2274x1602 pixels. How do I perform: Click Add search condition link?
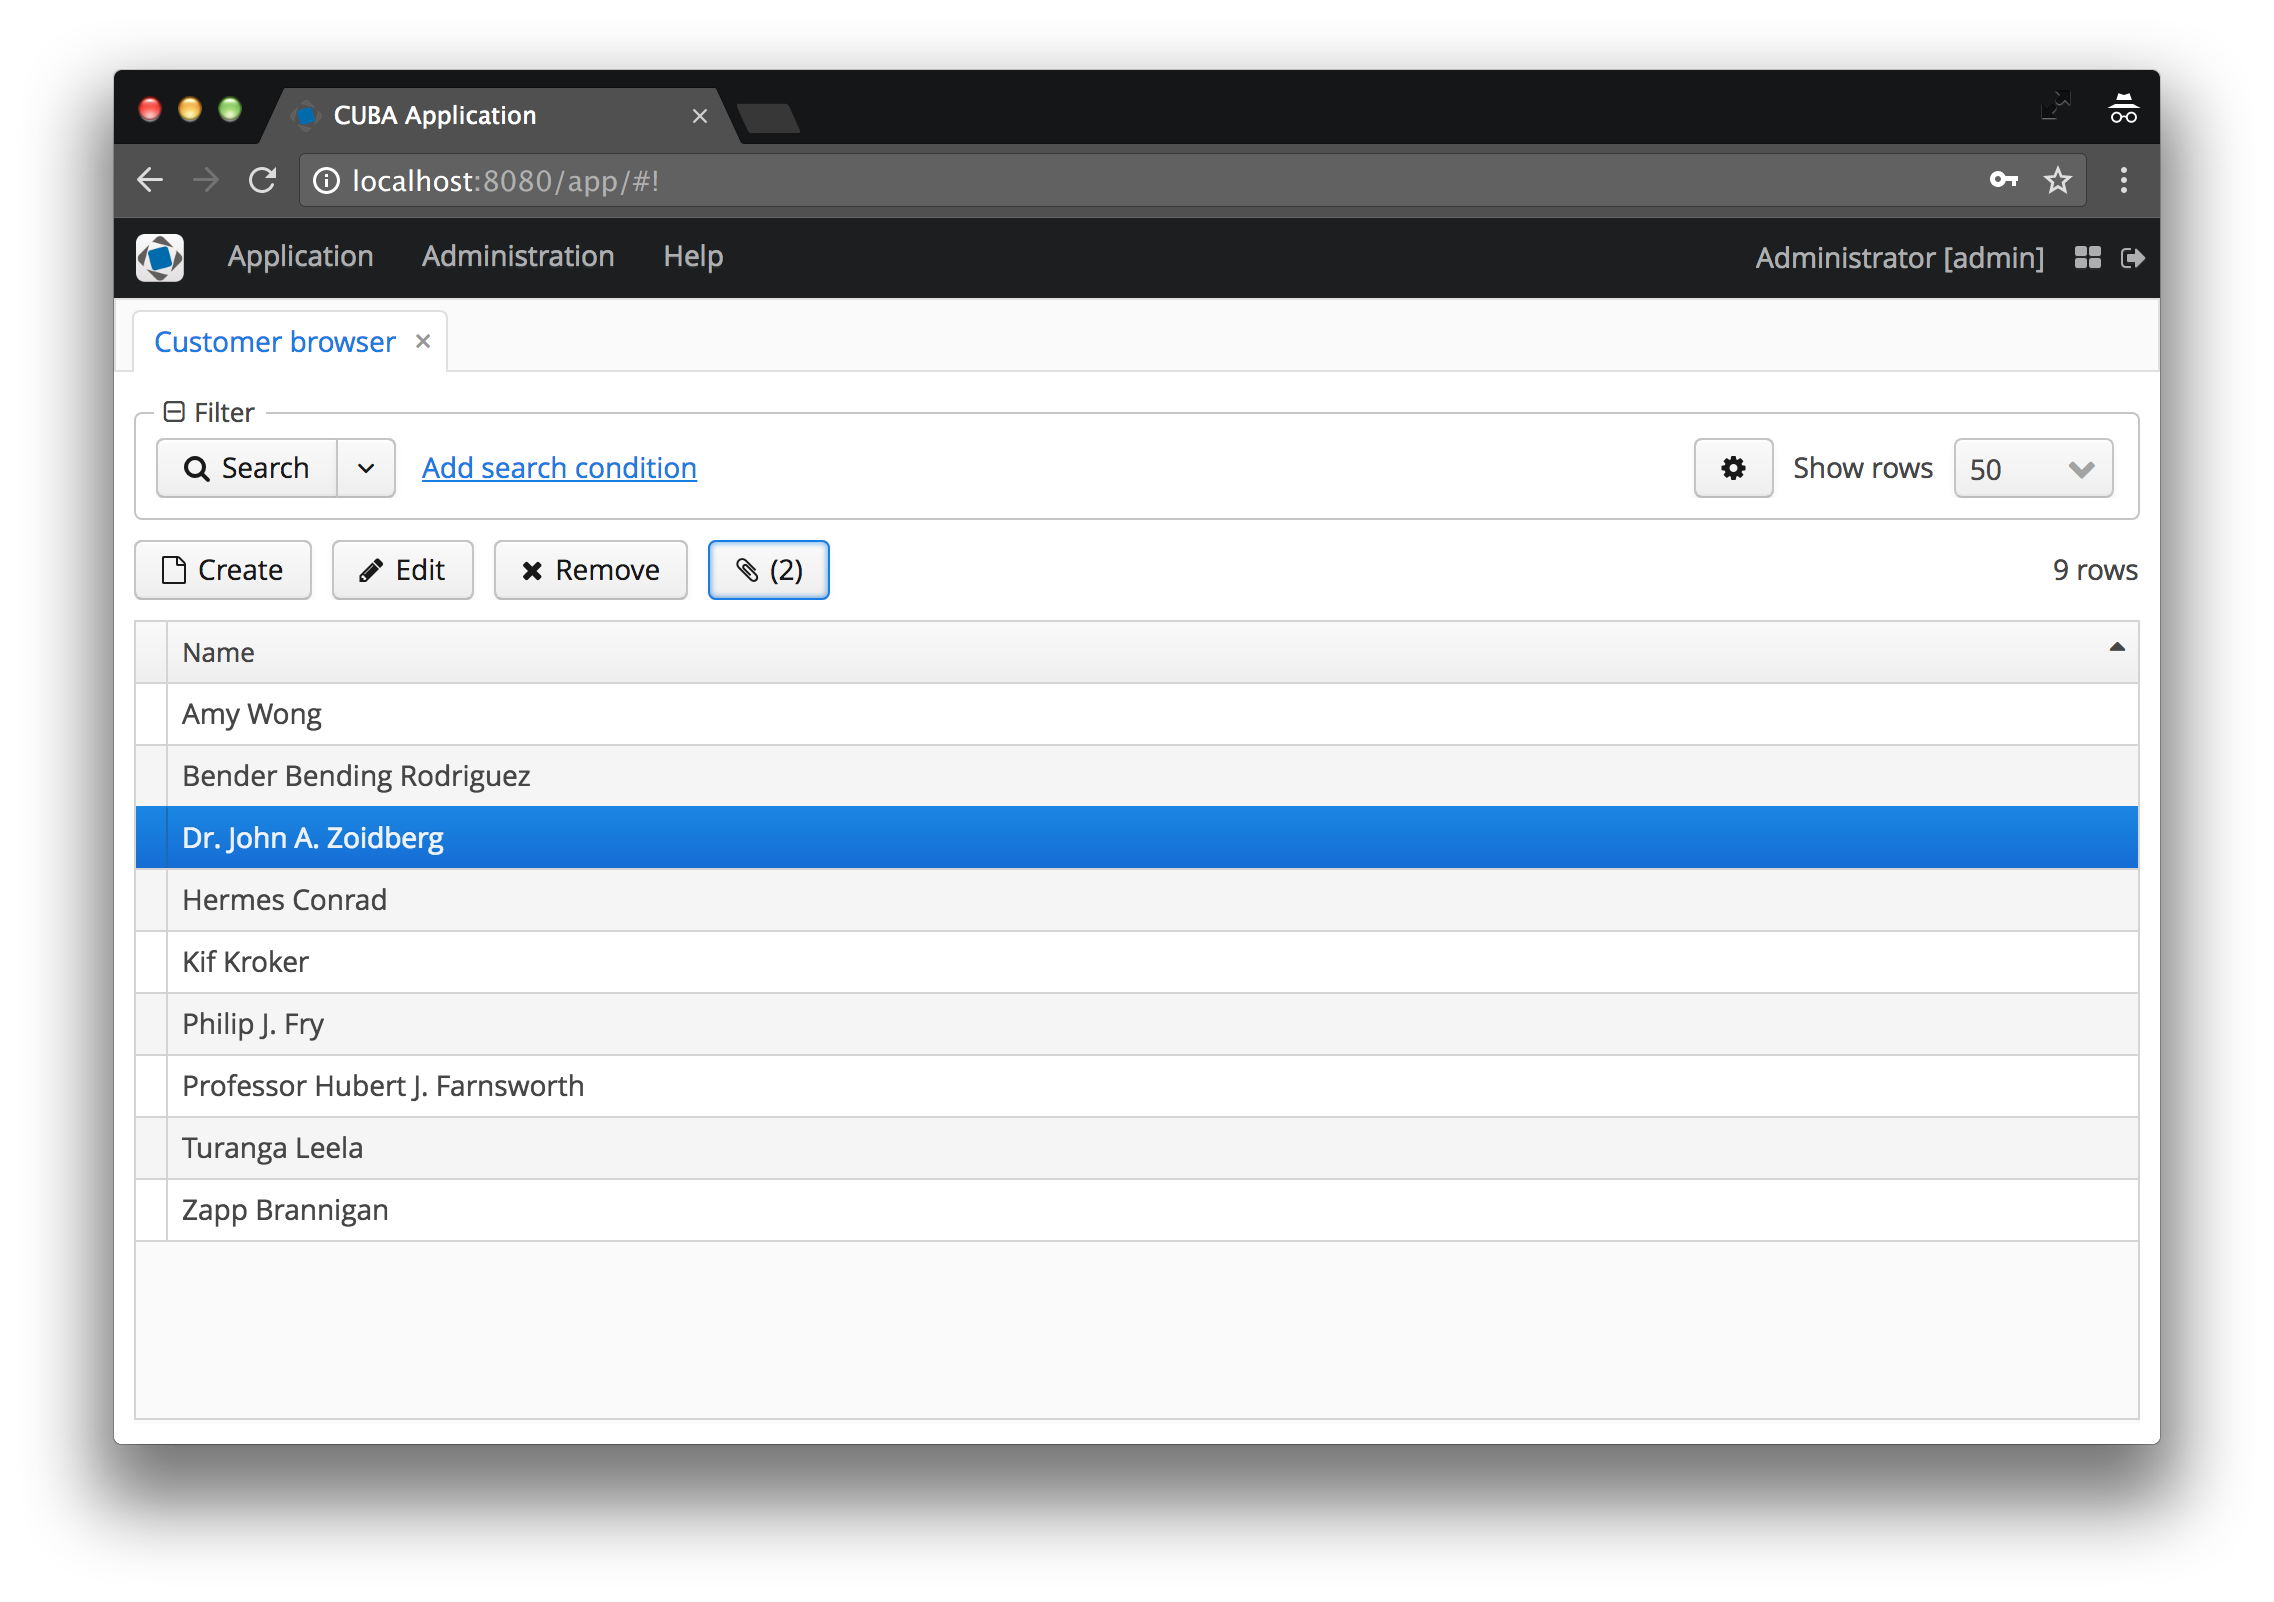(x=559, y=468)
